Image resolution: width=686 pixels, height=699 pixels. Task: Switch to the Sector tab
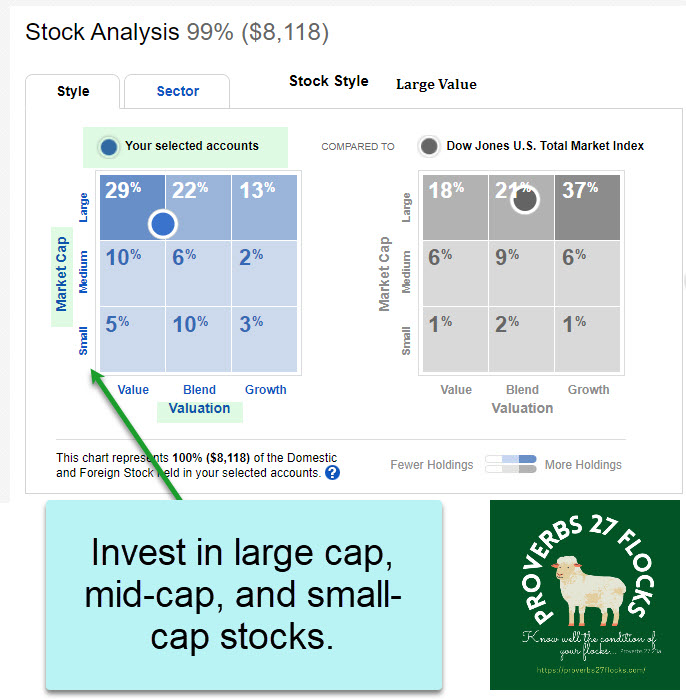coord(177,91)
